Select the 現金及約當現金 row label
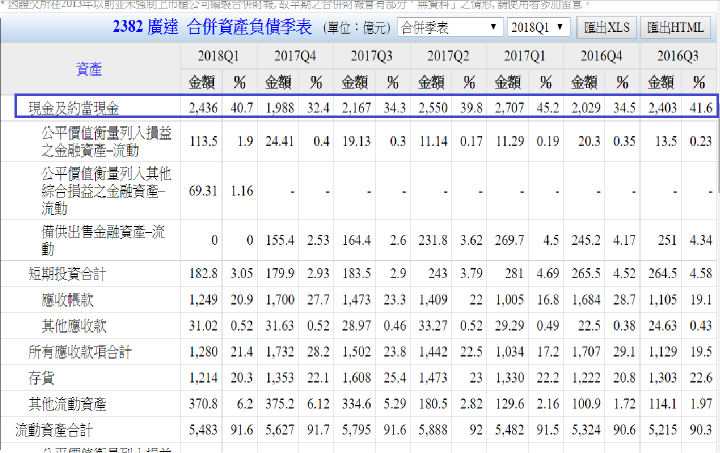 click(x=74, y=108)
